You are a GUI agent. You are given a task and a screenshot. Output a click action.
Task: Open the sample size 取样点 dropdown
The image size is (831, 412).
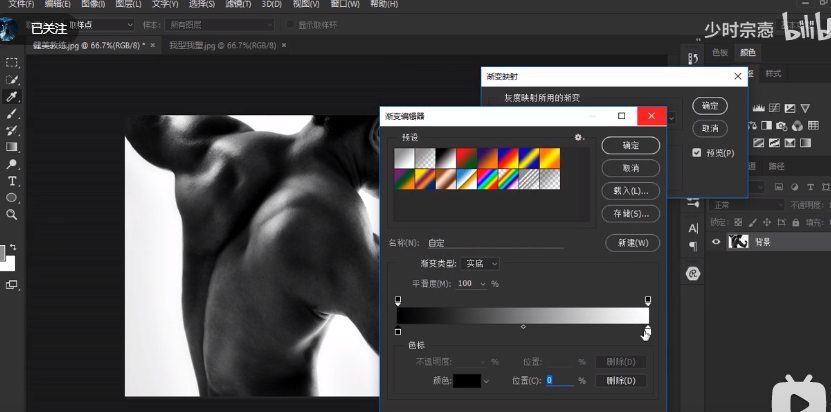tap(100, 25)
